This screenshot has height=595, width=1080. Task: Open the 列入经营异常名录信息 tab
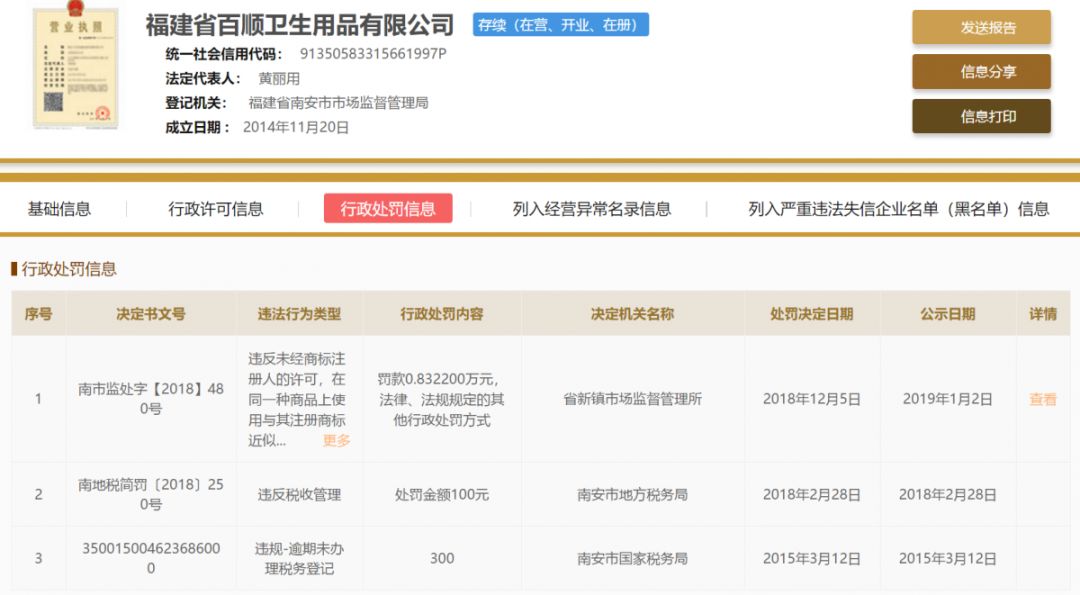591,209
